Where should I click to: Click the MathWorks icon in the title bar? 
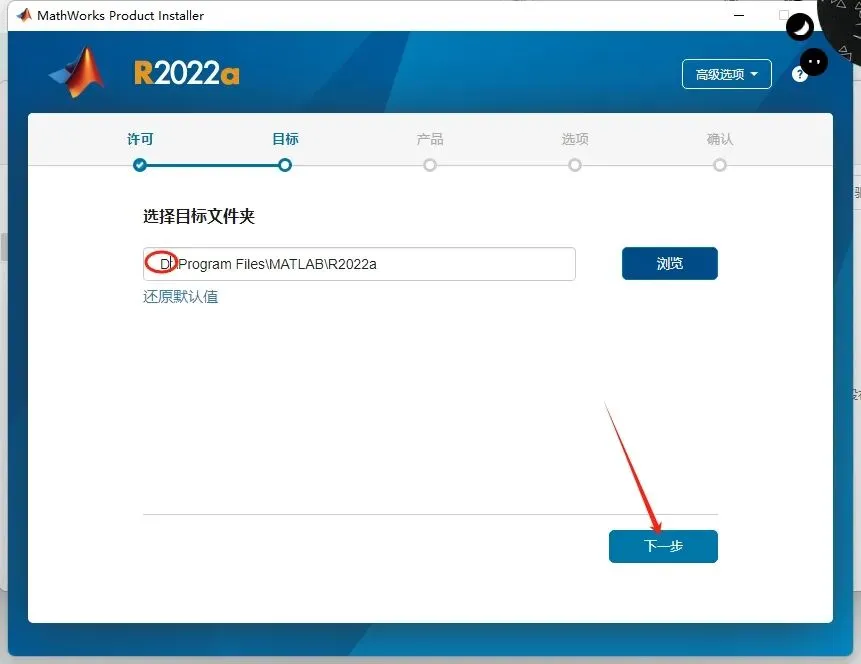click(24, 15)
